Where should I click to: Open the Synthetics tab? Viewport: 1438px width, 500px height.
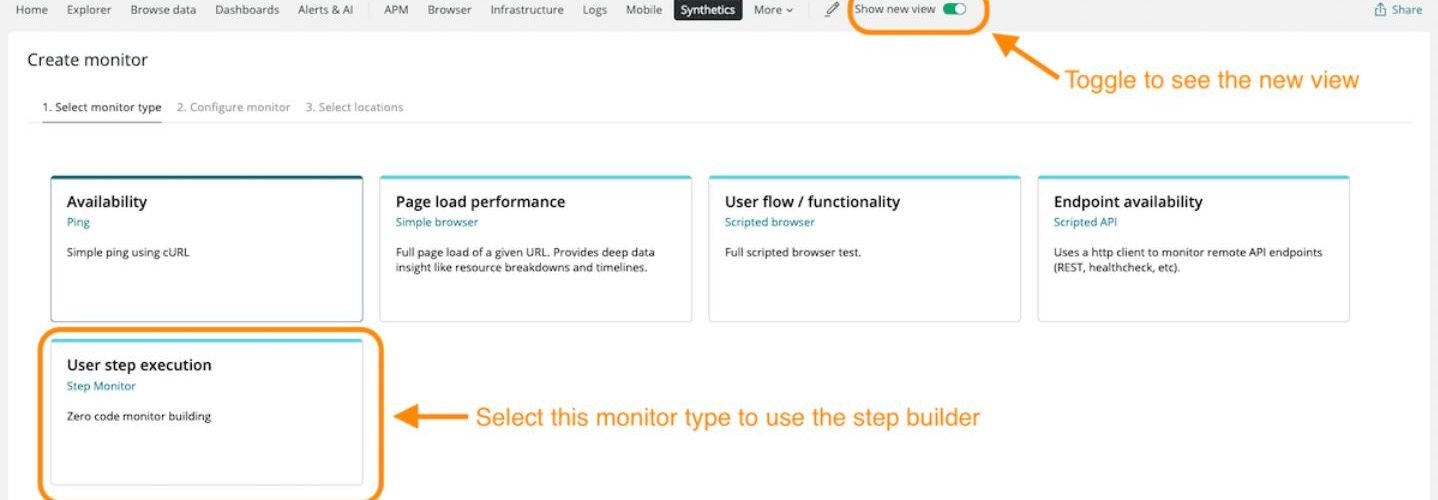point(708,10)
